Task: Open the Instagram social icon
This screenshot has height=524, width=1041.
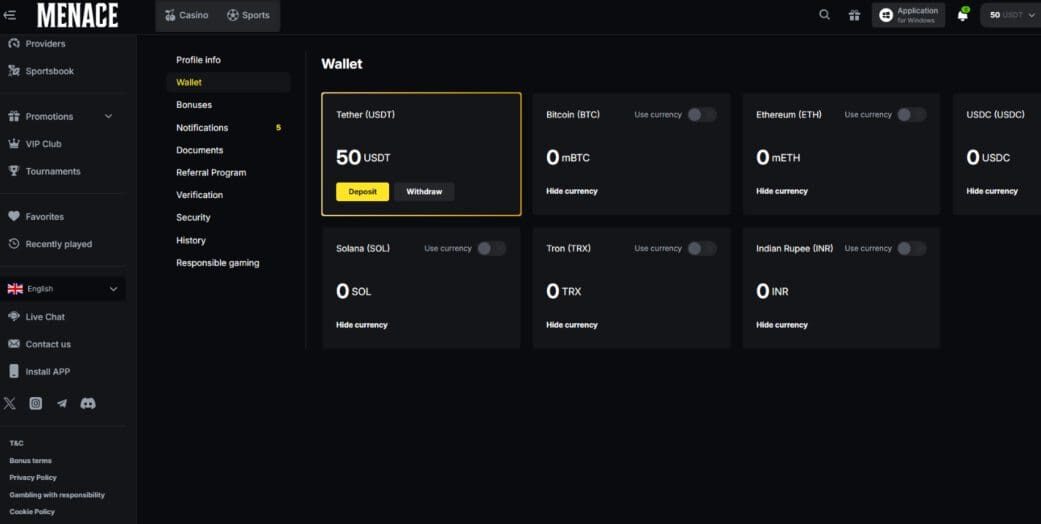Action: tap(36, 403)
